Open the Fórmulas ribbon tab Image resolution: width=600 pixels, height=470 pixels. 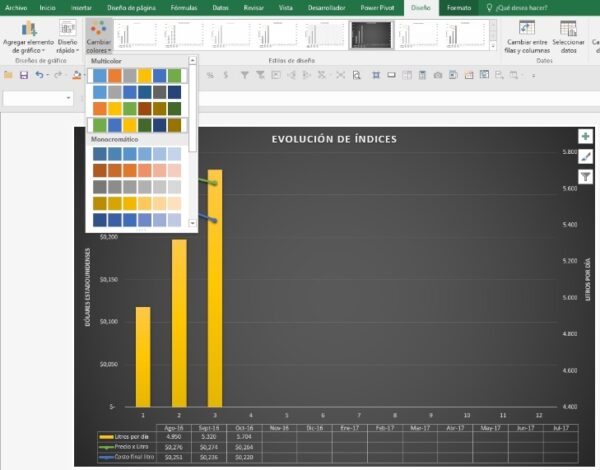coord(184,7)
